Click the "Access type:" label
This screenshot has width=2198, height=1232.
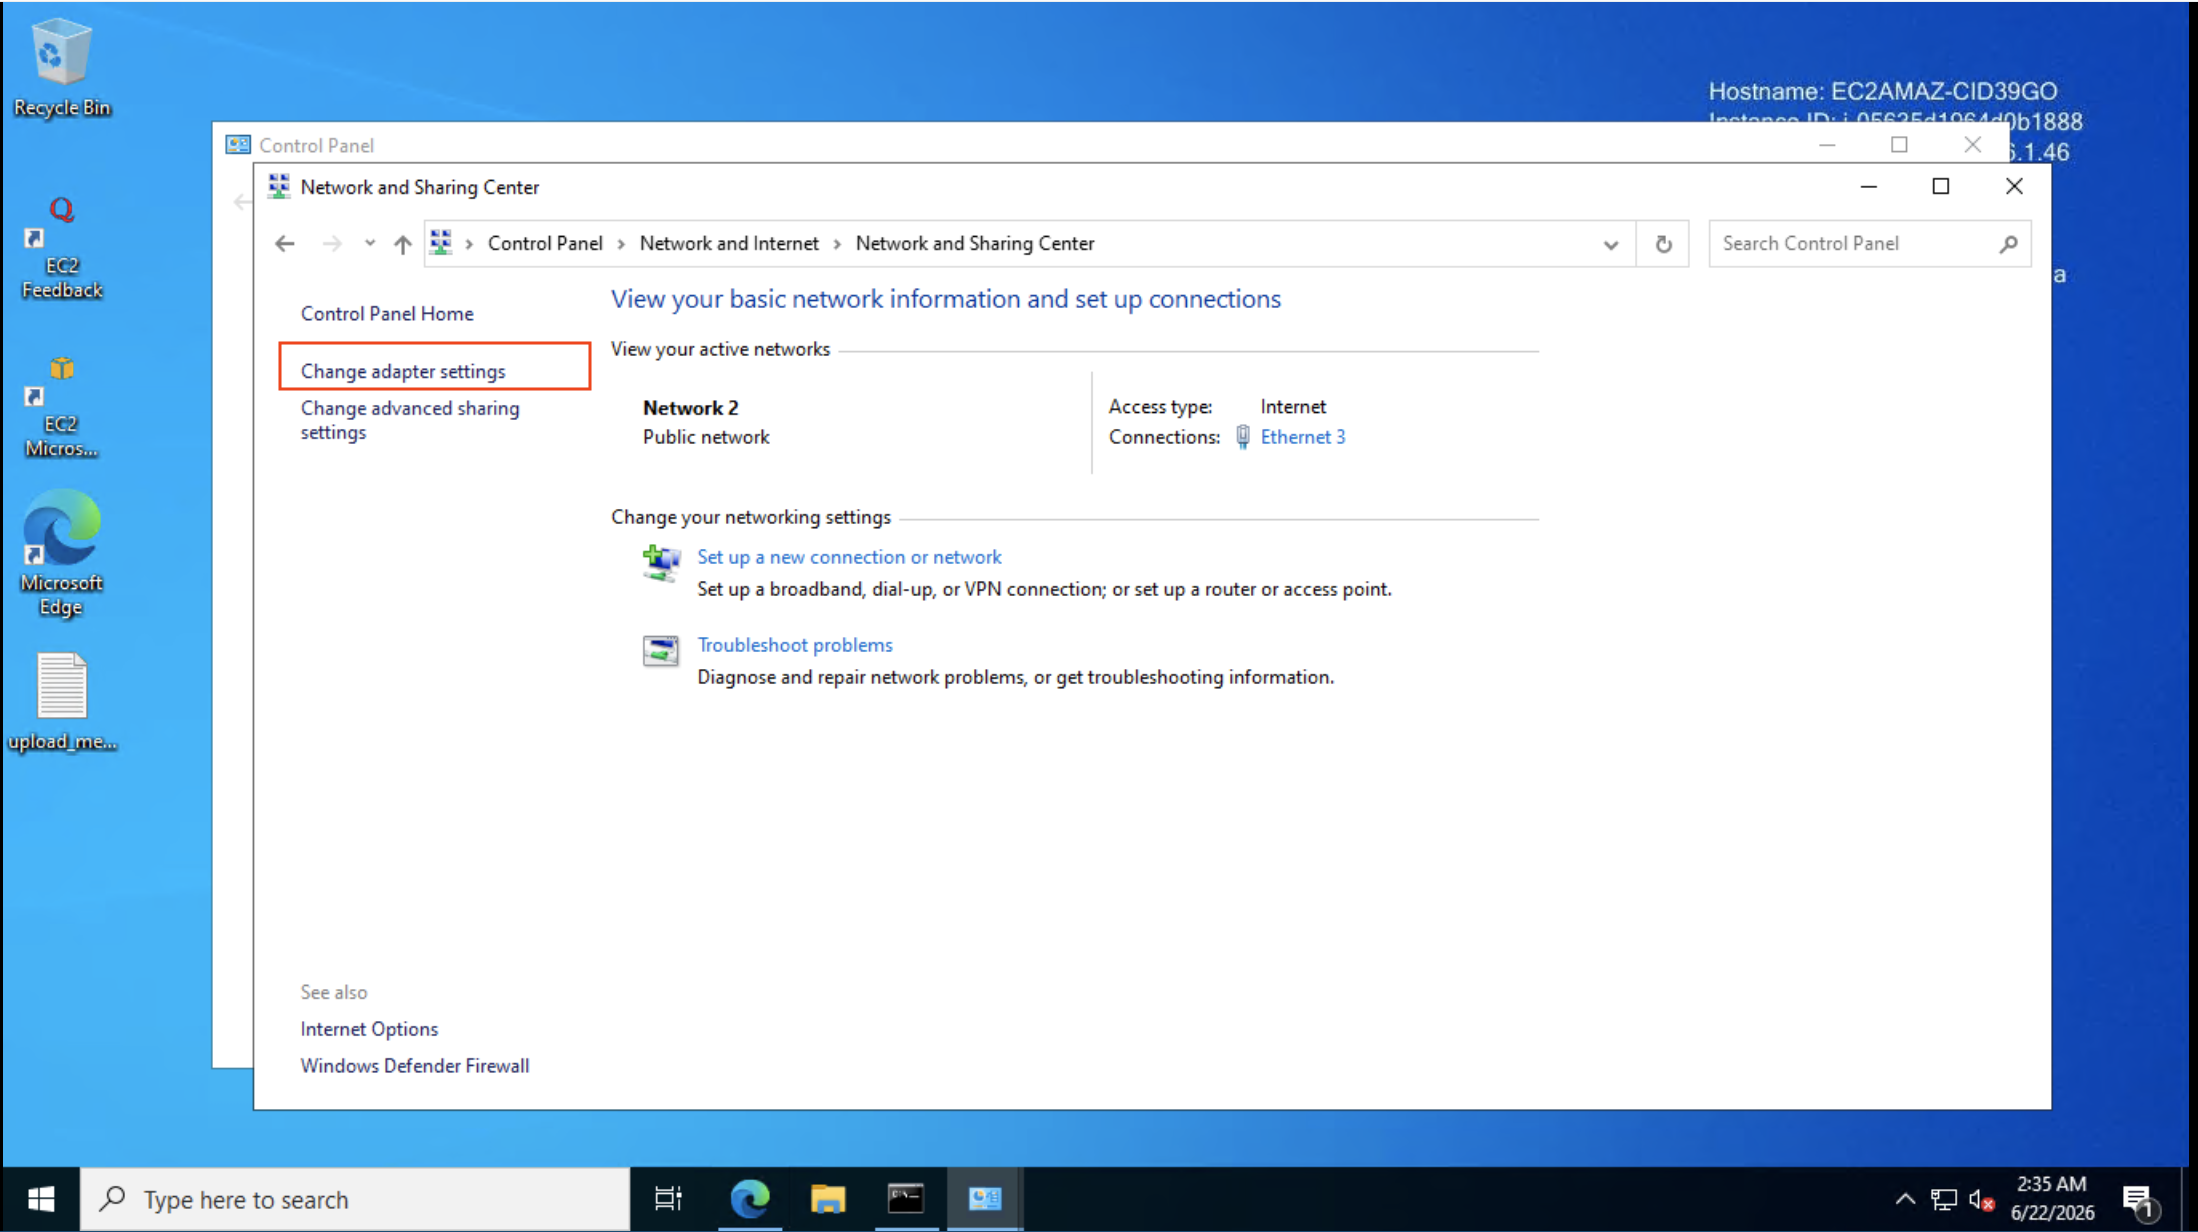[1160, 407]
